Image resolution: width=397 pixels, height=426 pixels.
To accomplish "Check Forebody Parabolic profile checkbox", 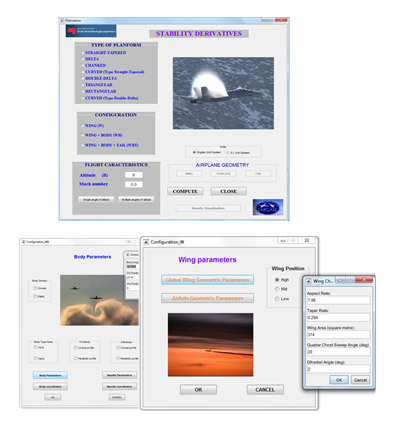I will pos(76,358).
